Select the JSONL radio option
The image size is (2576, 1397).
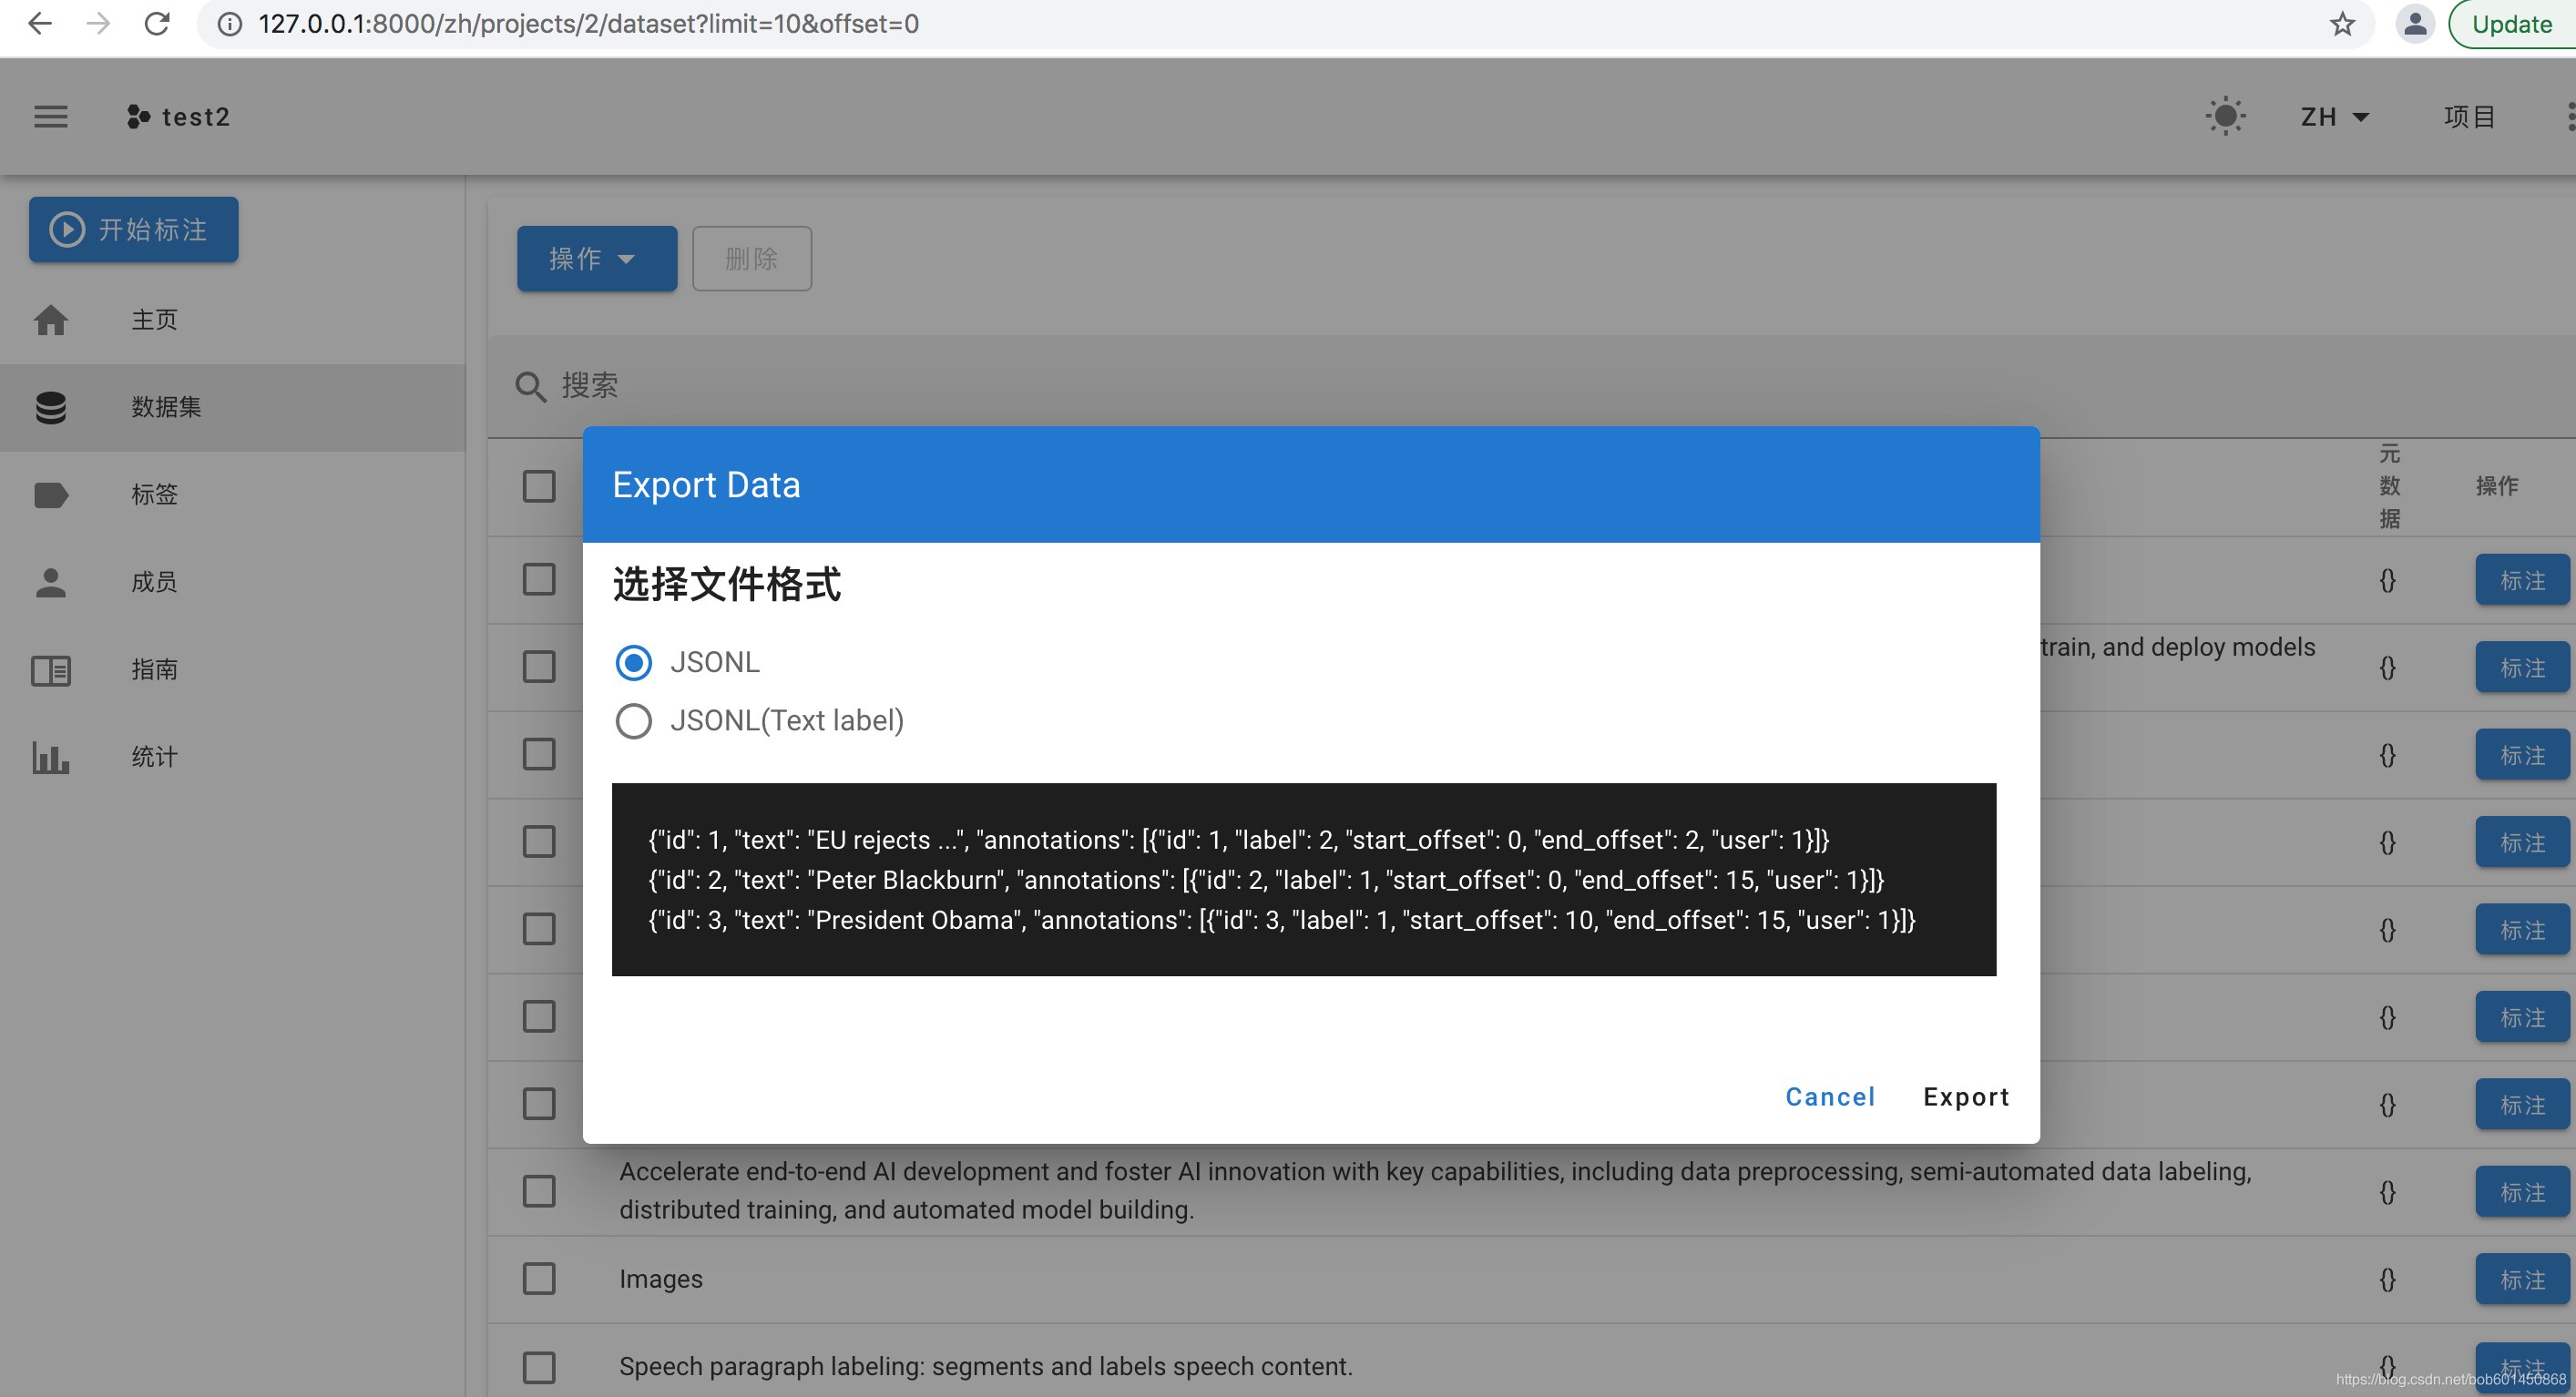pos(633,662)
